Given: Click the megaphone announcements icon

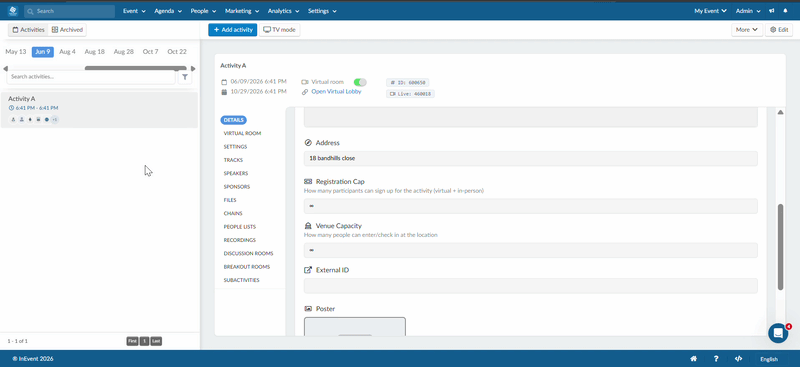Looking at the screenshot, I should coord(772,11).
